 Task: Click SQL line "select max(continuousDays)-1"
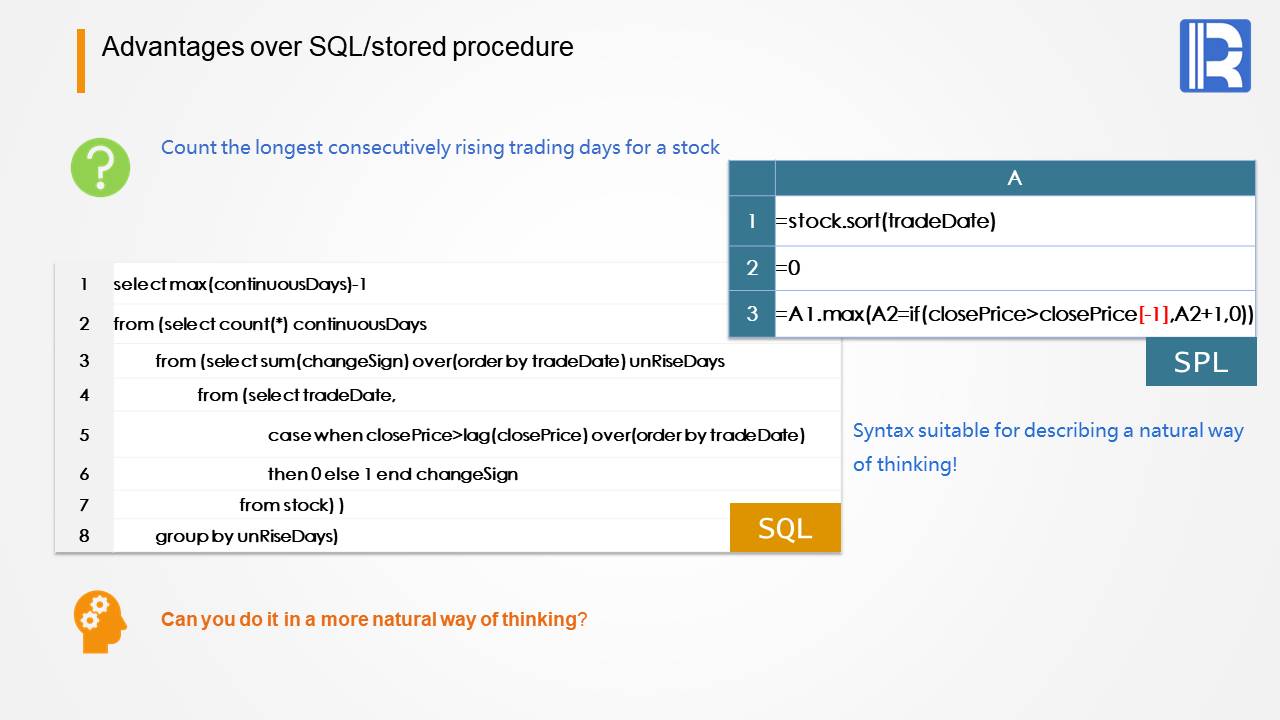coord(240,284)
